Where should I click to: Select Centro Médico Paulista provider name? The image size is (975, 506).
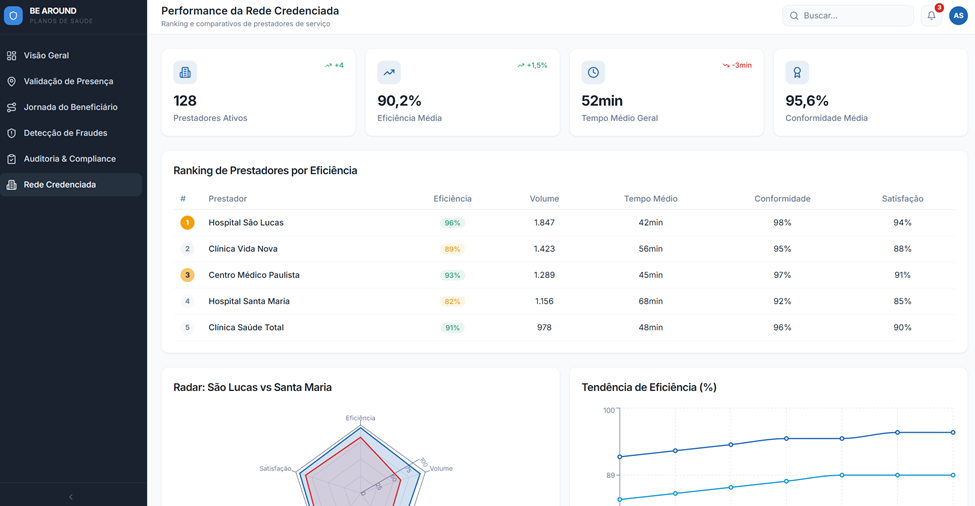254,275
